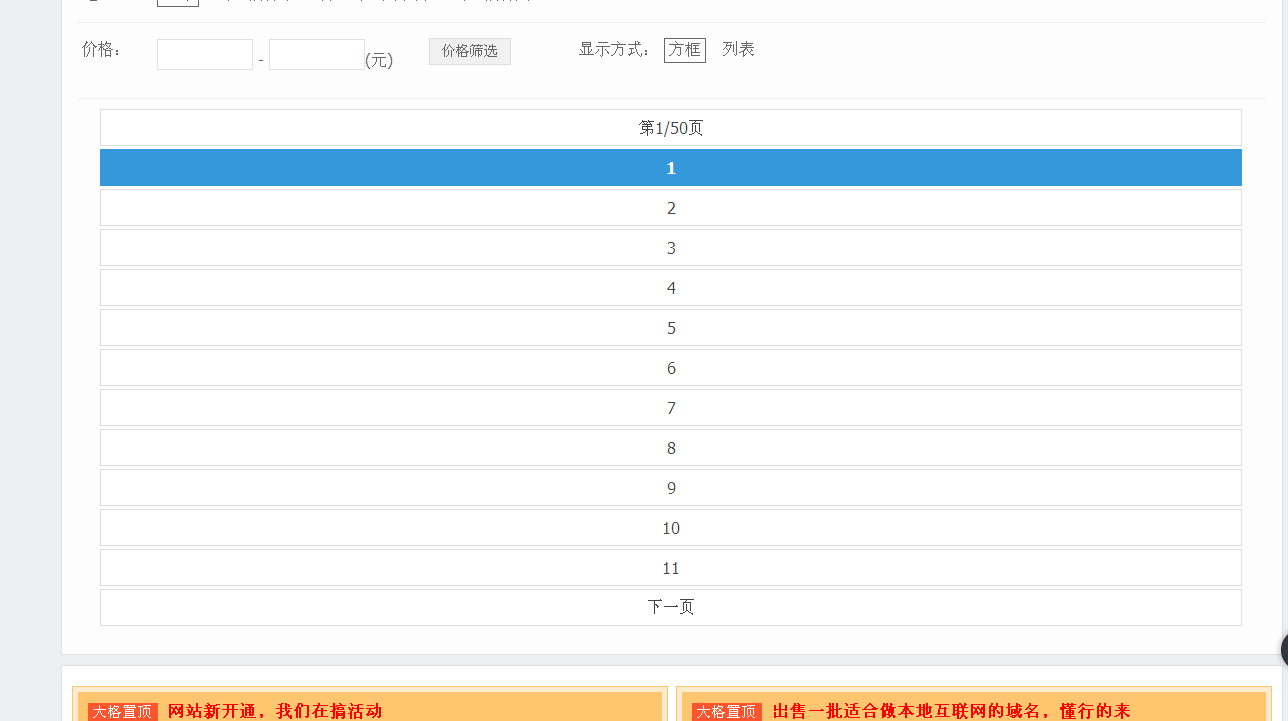Screen dimensions: 1288x721
Task: Open page 11 of listings
Action: 670,568
